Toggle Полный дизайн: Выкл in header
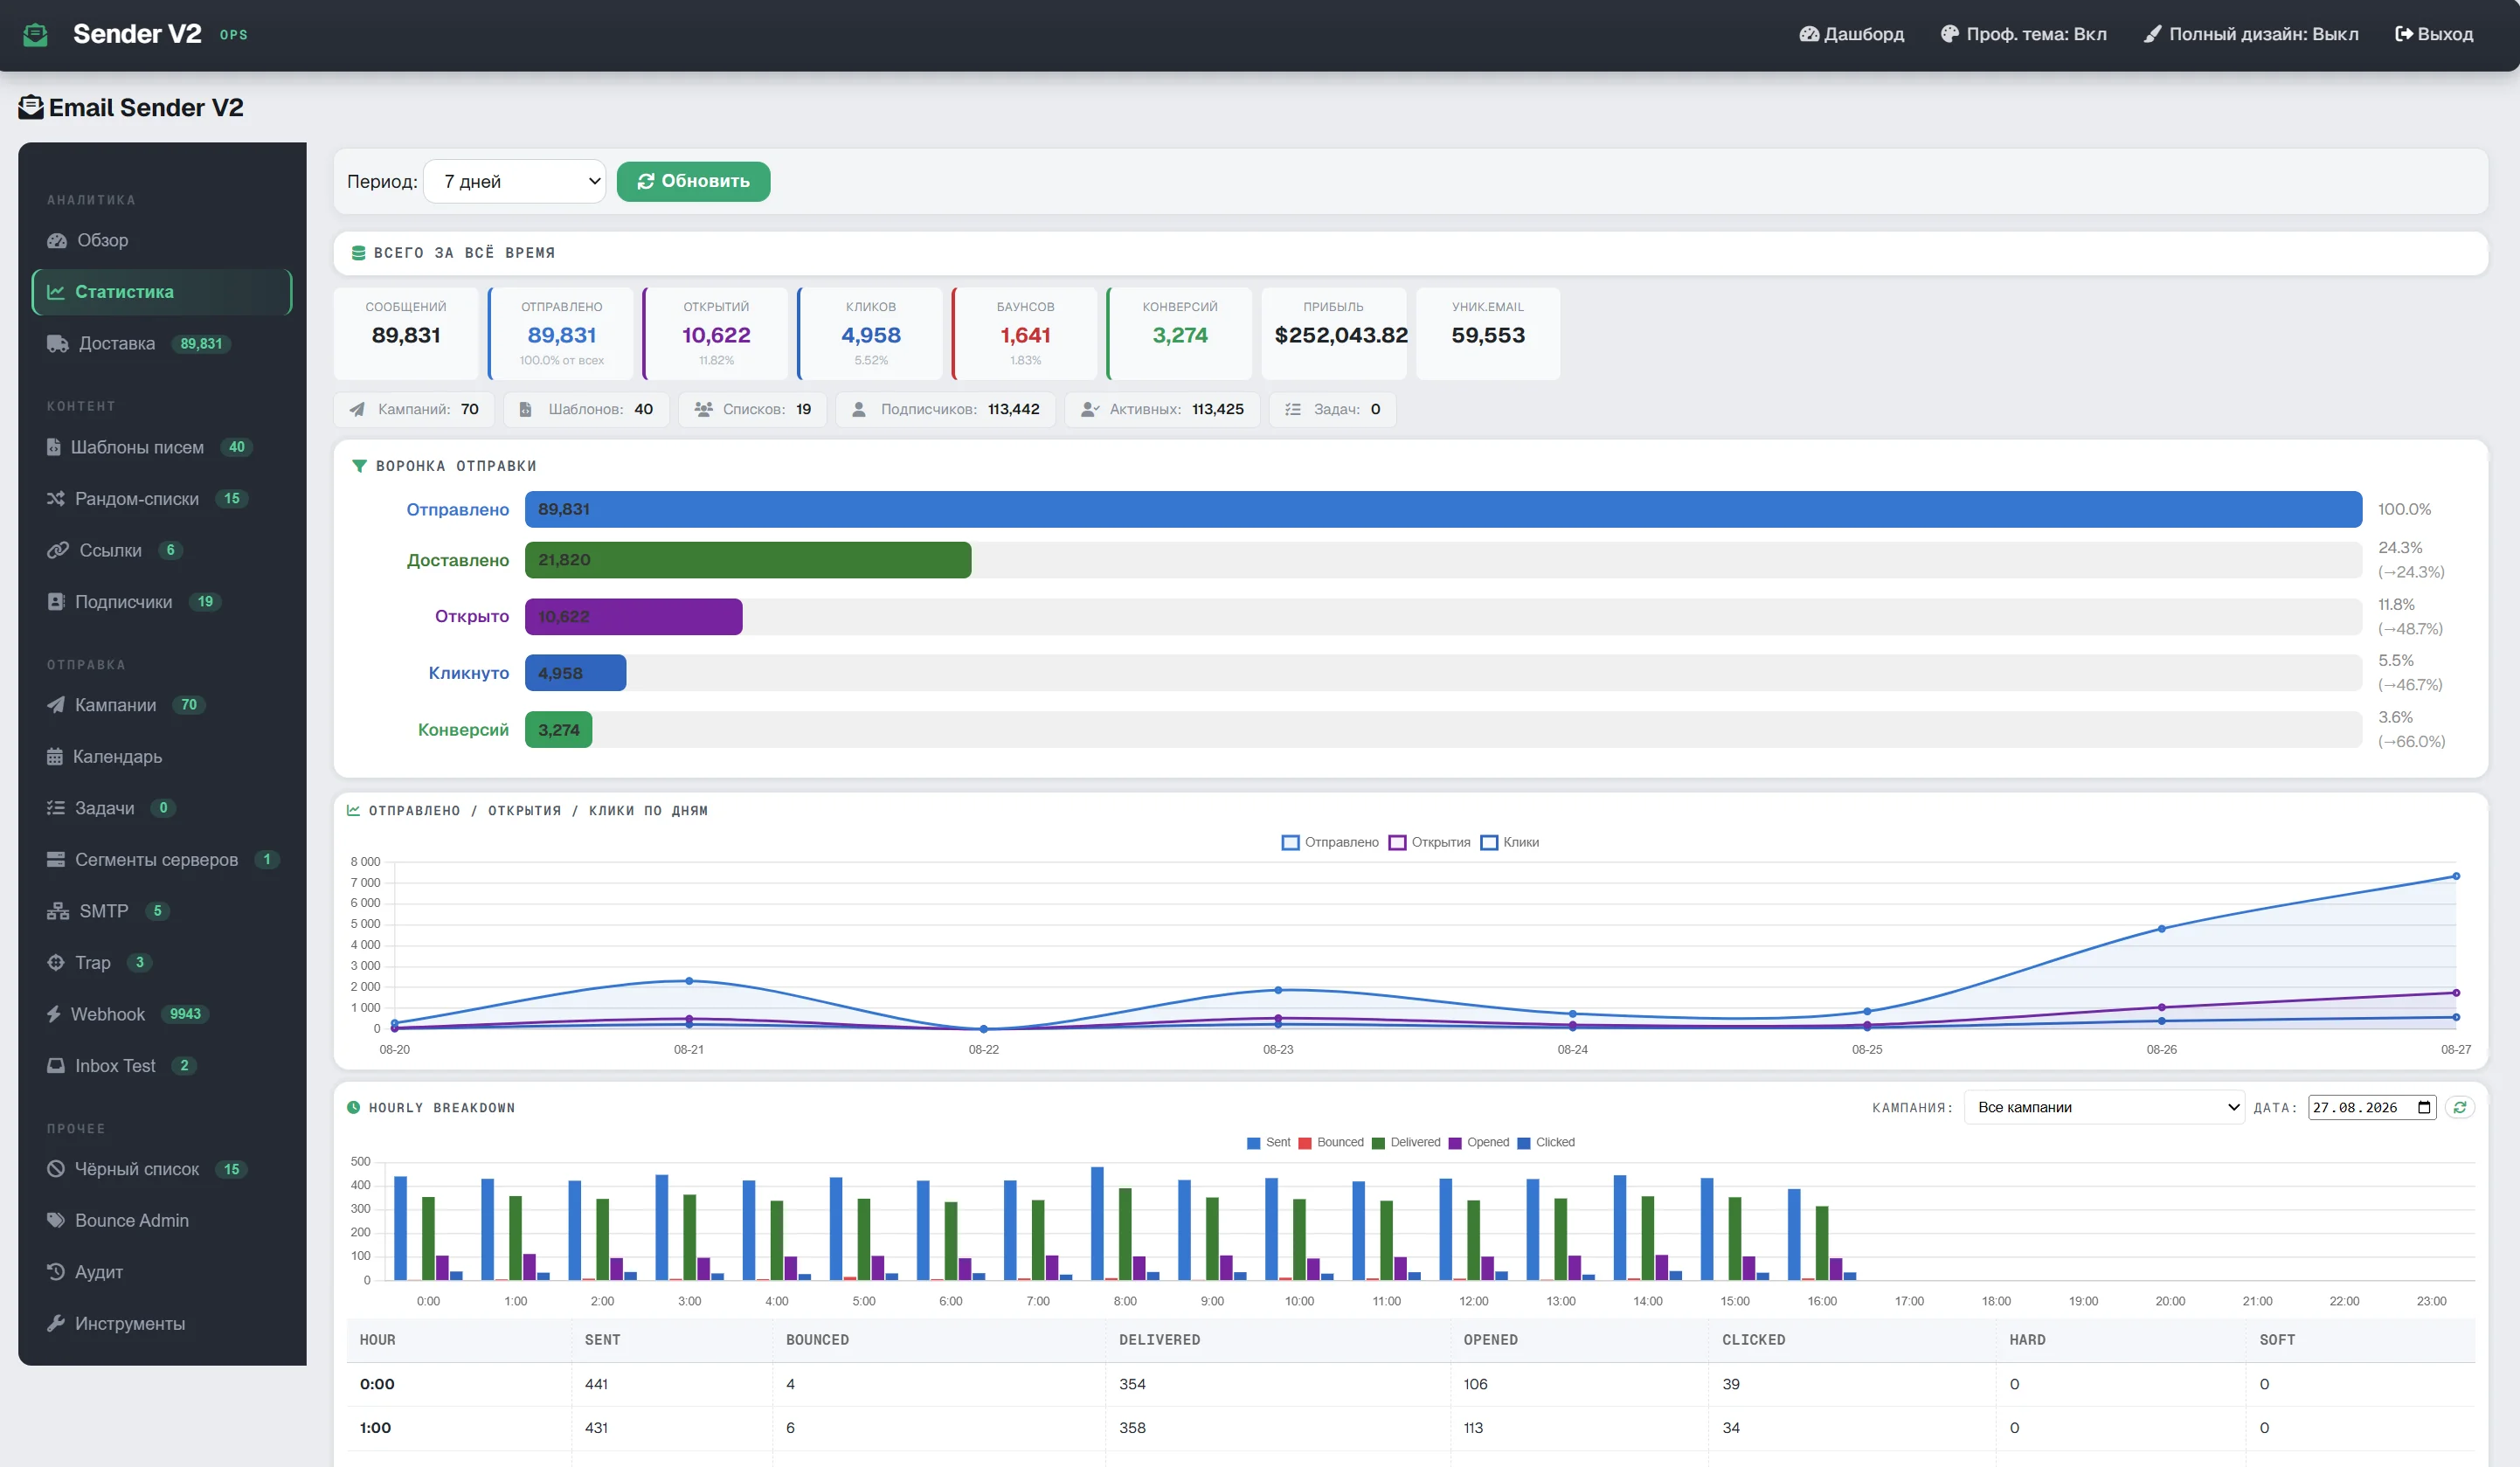This screenshot has width=2520, height=1467. pyautogui.click(x=2251, y=35)
